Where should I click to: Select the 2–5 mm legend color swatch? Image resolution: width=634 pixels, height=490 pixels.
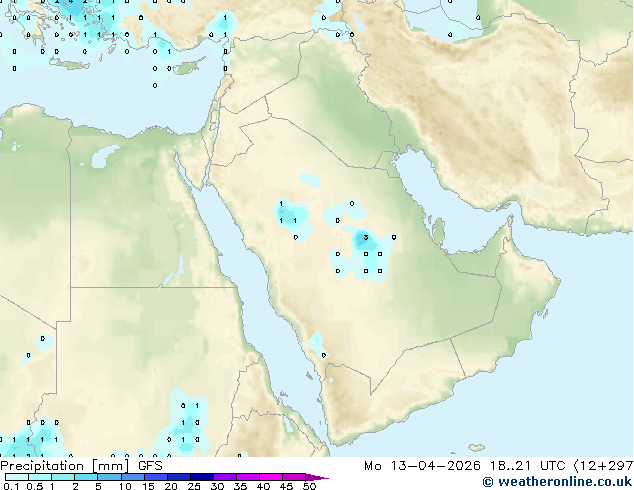coord(86,477)
